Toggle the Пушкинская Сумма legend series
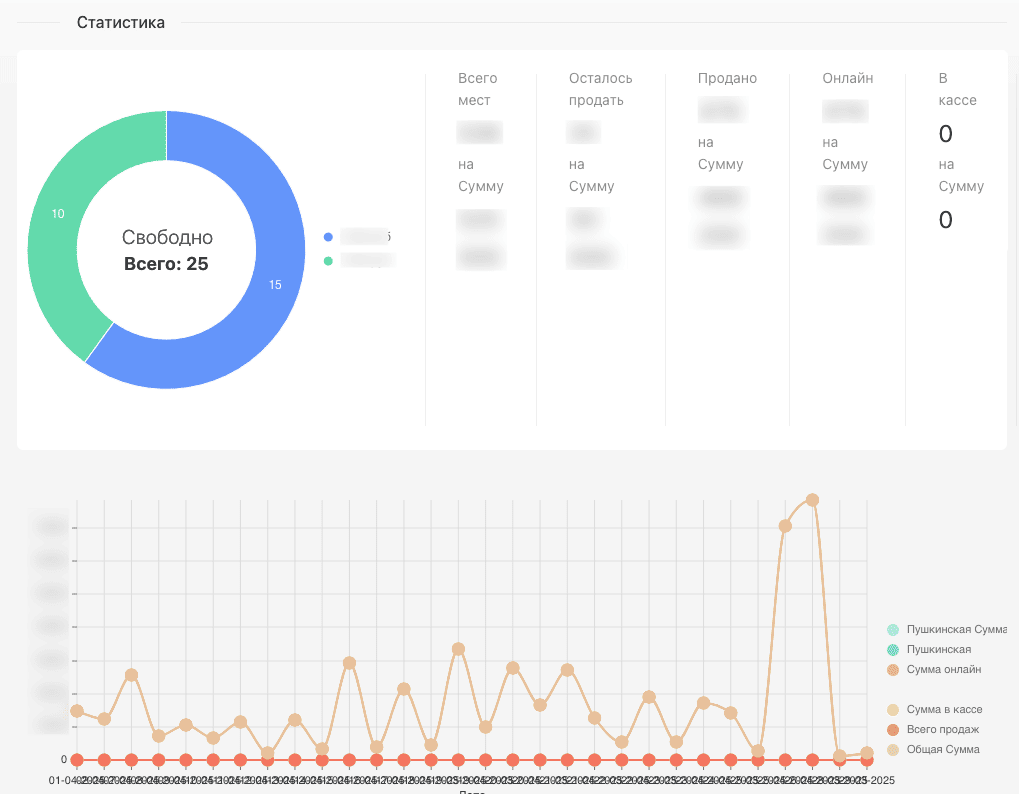The width and height of the screenshot is (1019, 794). click(944, 629)
